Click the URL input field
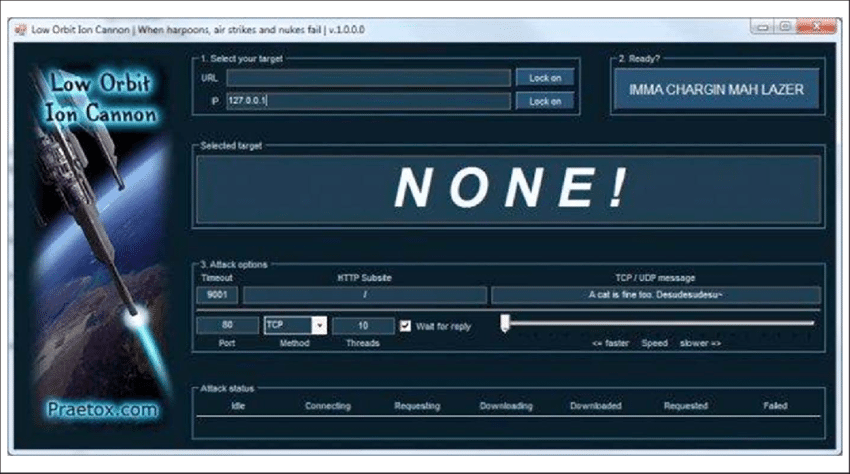The height and width of the screenshot is (474, 850). [368, 78]
